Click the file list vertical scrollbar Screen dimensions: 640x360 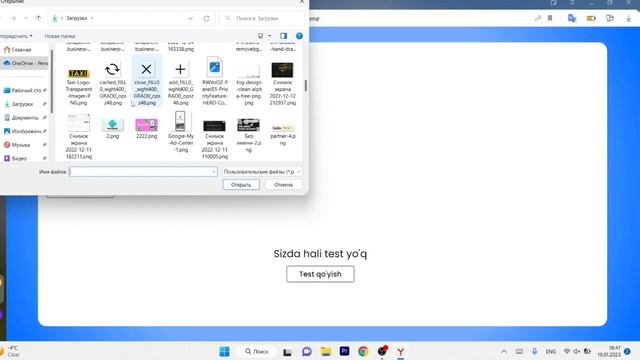point(305,85)
